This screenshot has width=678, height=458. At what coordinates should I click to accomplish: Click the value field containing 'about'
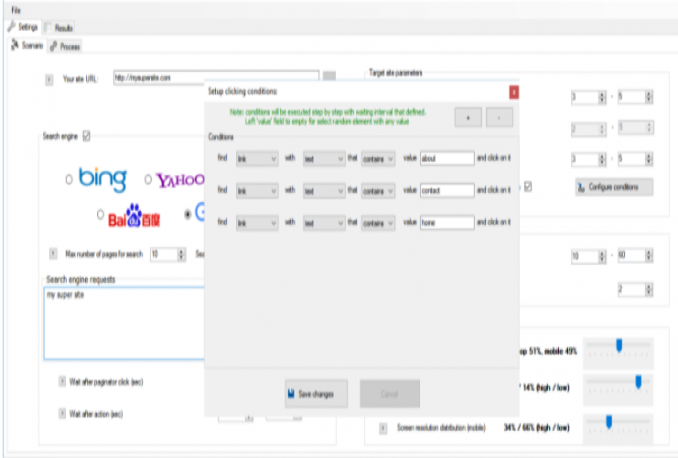446,158
